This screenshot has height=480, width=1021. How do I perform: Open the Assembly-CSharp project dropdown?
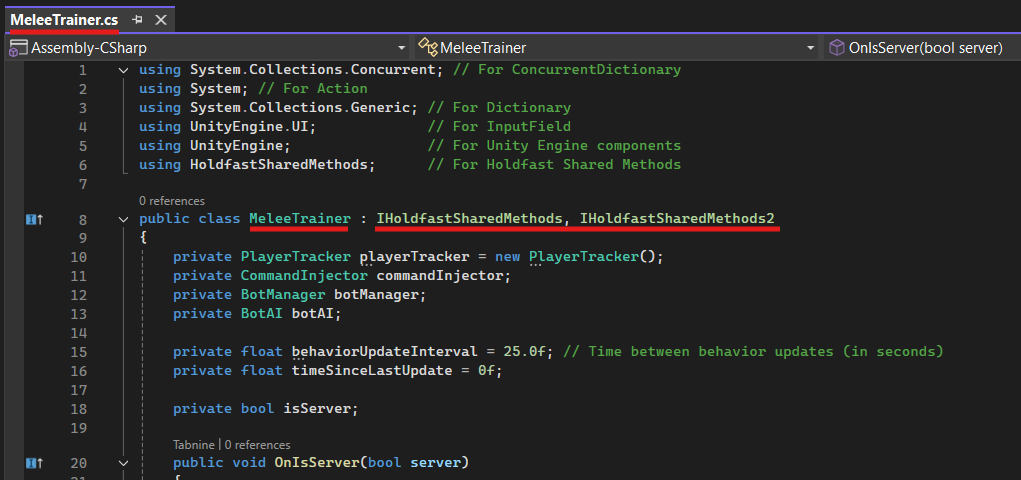pyautogui.click(x=401, y=47)
